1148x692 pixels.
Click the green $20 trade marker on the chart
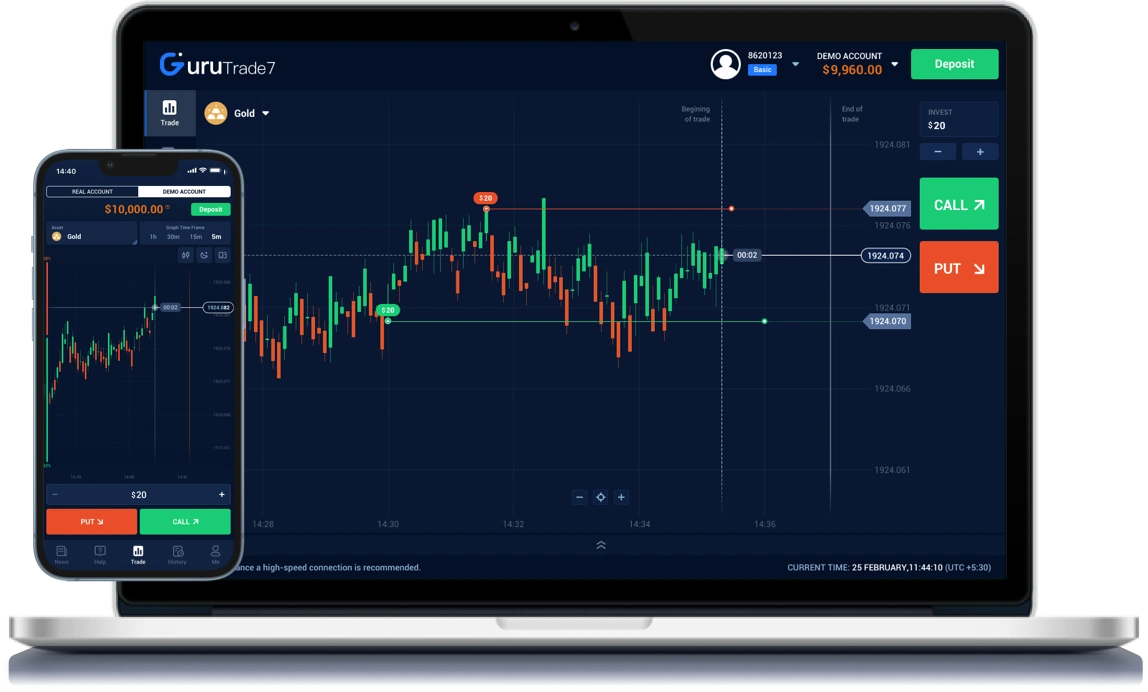(x=388, y=310)
